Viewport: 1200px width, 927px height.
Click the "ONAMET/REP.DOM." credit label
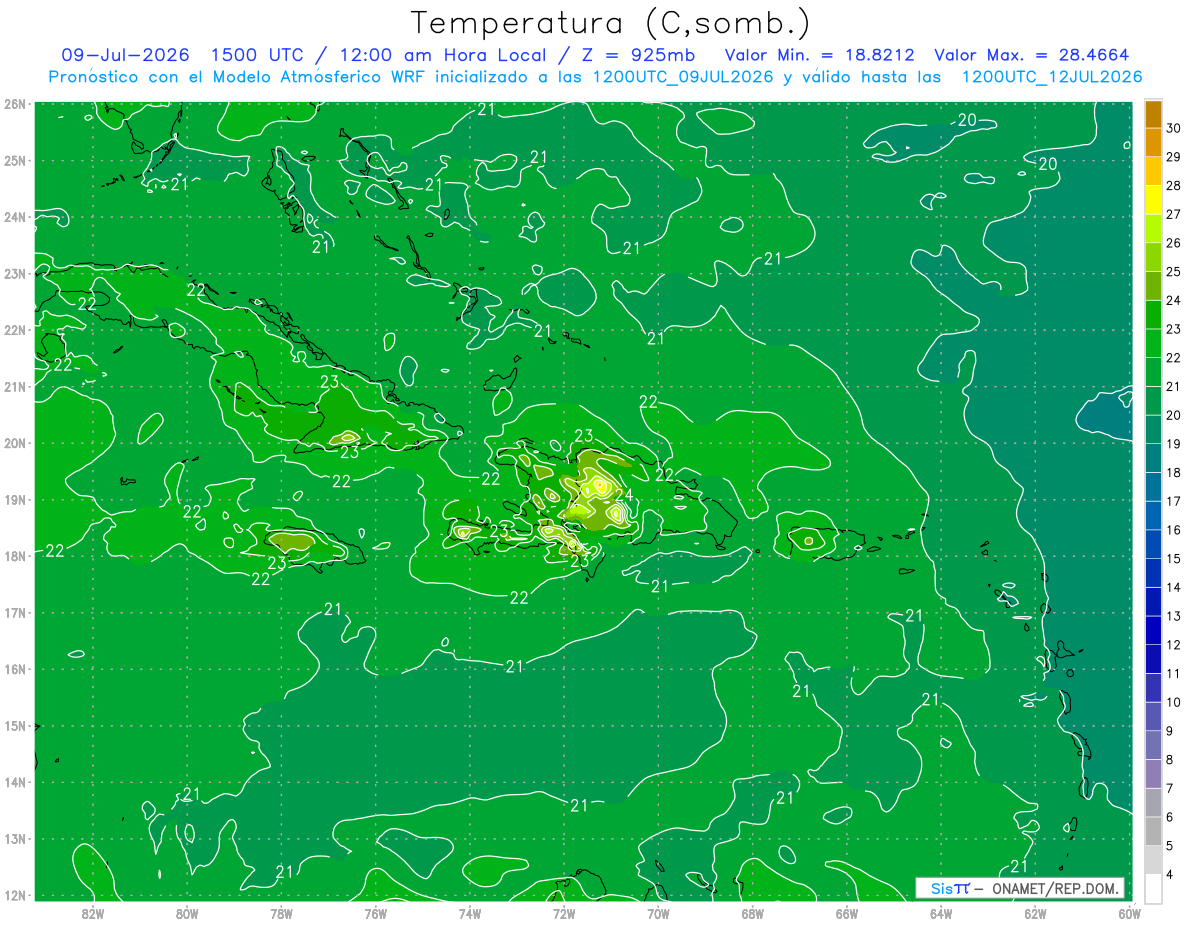[x=1055, y=889]
